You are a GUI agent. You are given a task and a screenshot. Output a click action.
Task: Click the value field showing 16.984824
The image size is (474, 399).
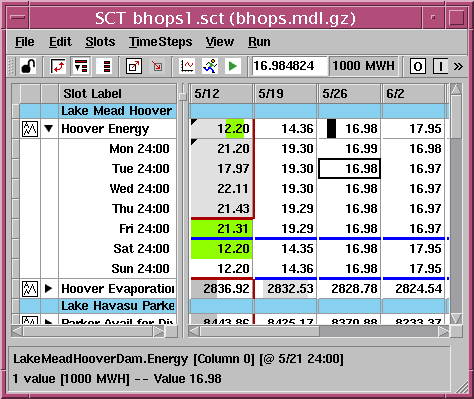pos(289,66)
